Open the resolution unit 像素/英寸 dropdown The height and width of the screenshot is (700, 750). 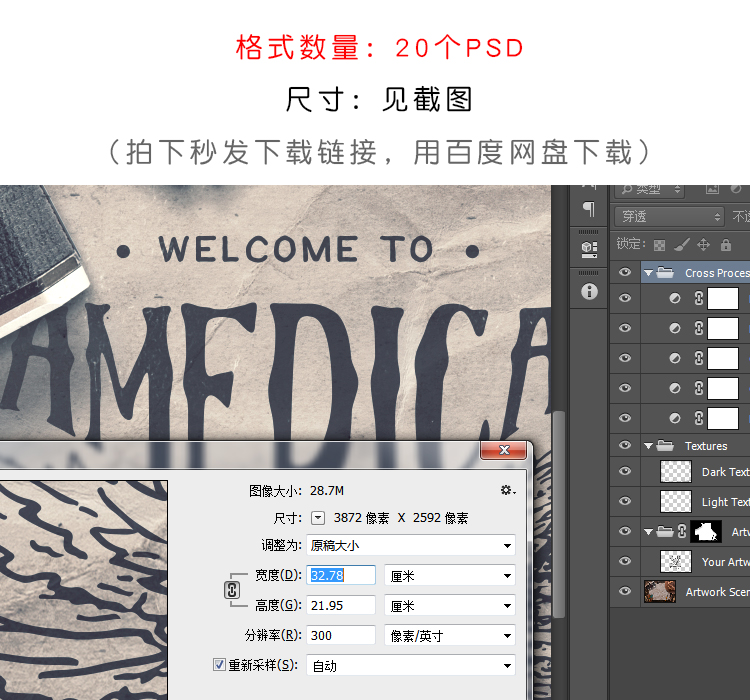click(449, 635)
